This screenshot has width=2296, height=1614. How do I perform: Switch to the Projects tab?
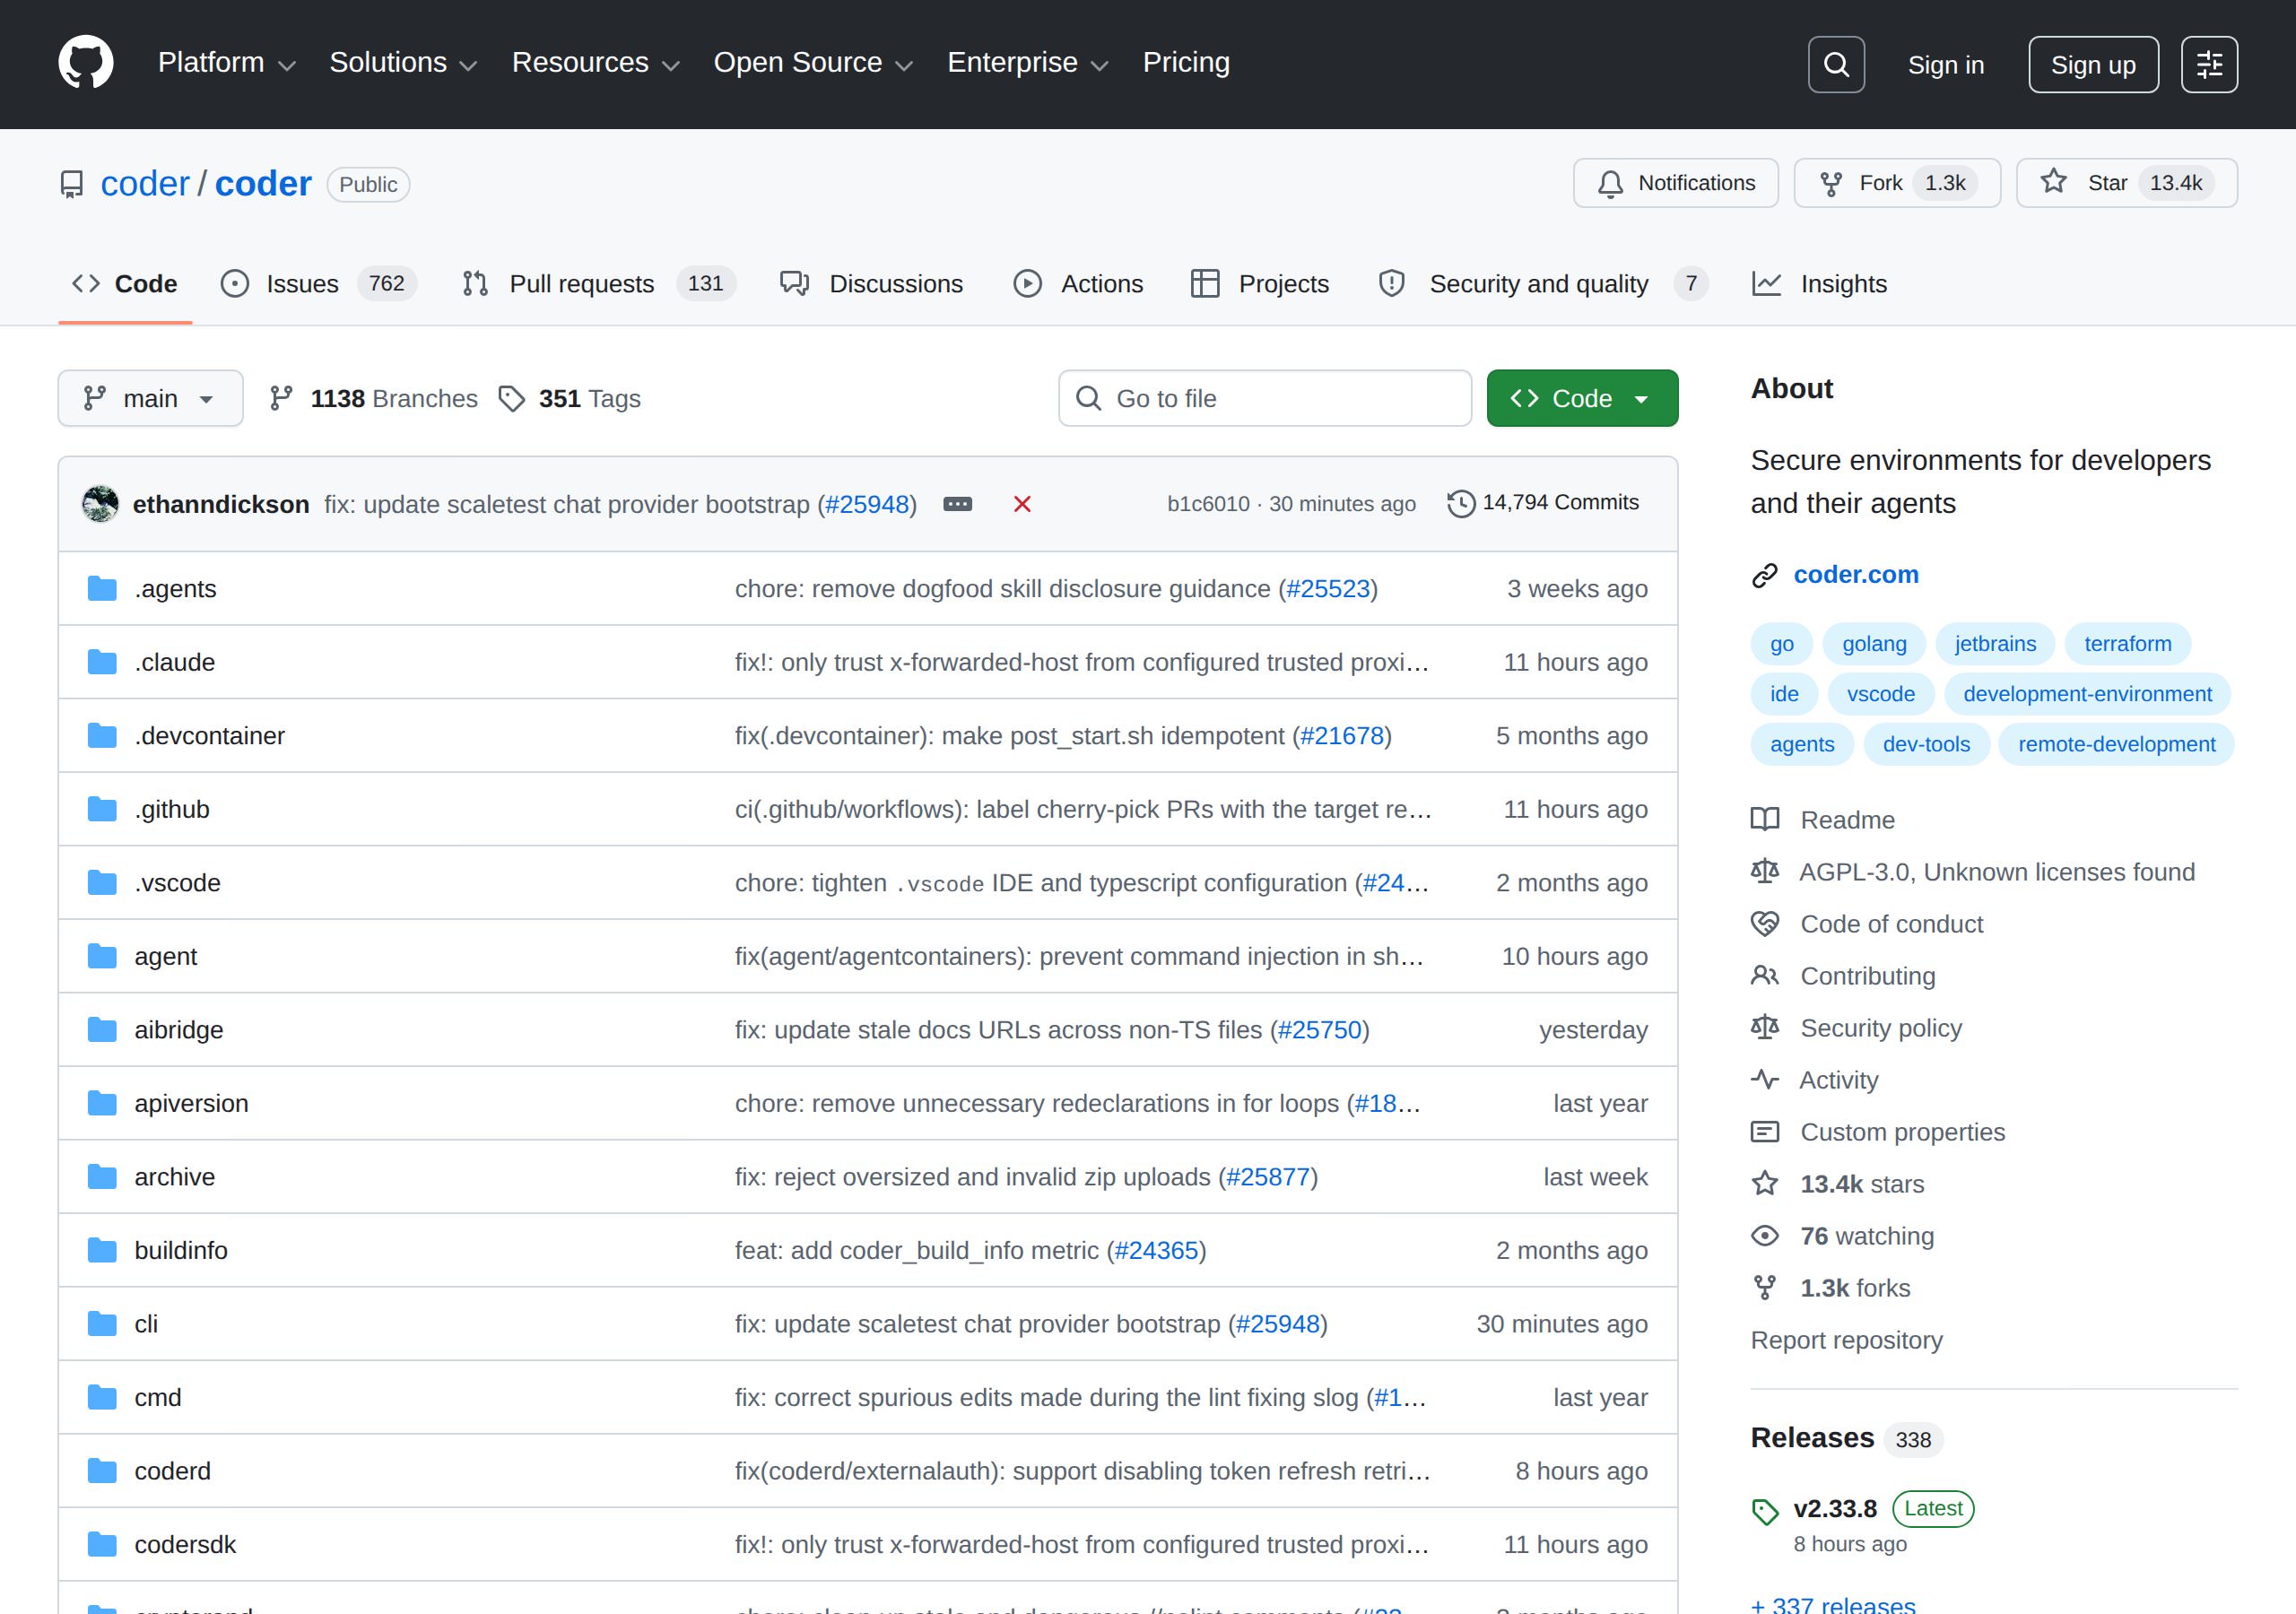pos(1260,284)
